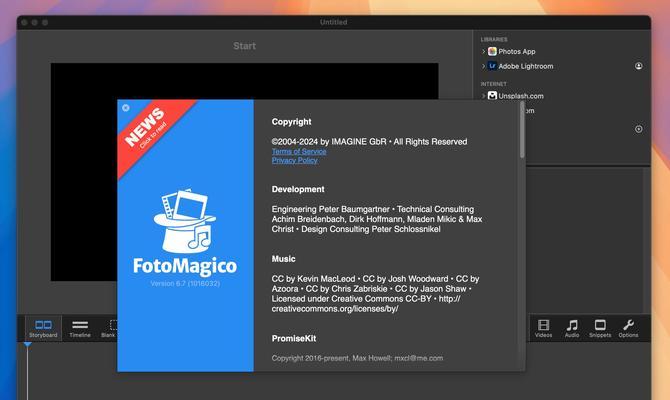Open the Terms of Service link

pyautogui.click(x=299, y=151)
